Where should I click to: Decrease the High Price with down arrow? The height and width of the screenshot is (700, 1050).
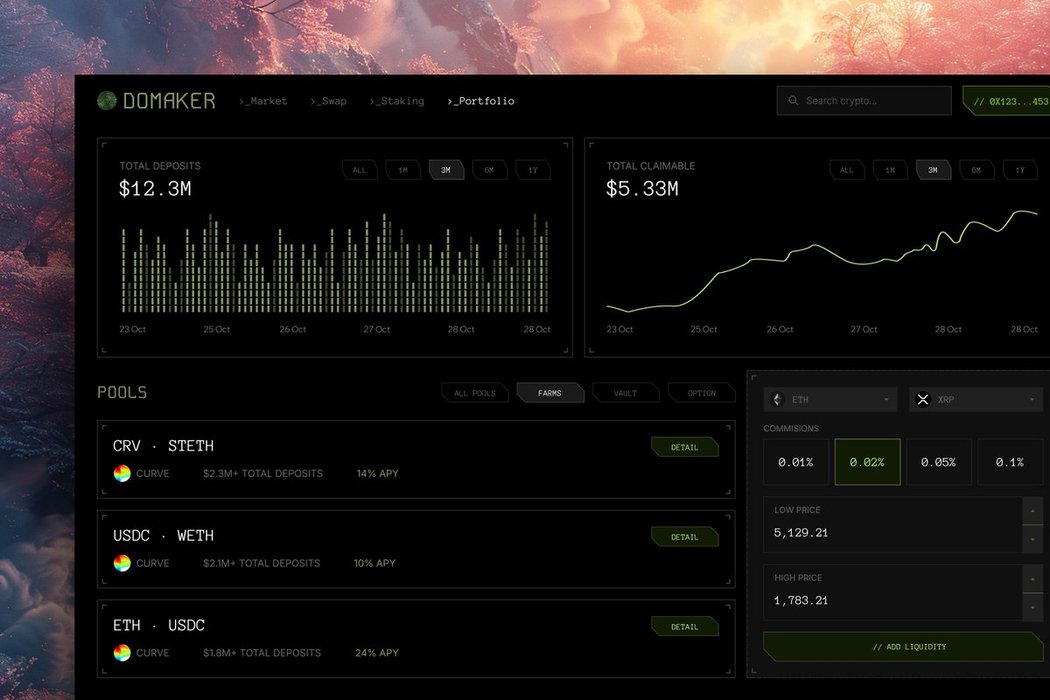click(1033, 607)
